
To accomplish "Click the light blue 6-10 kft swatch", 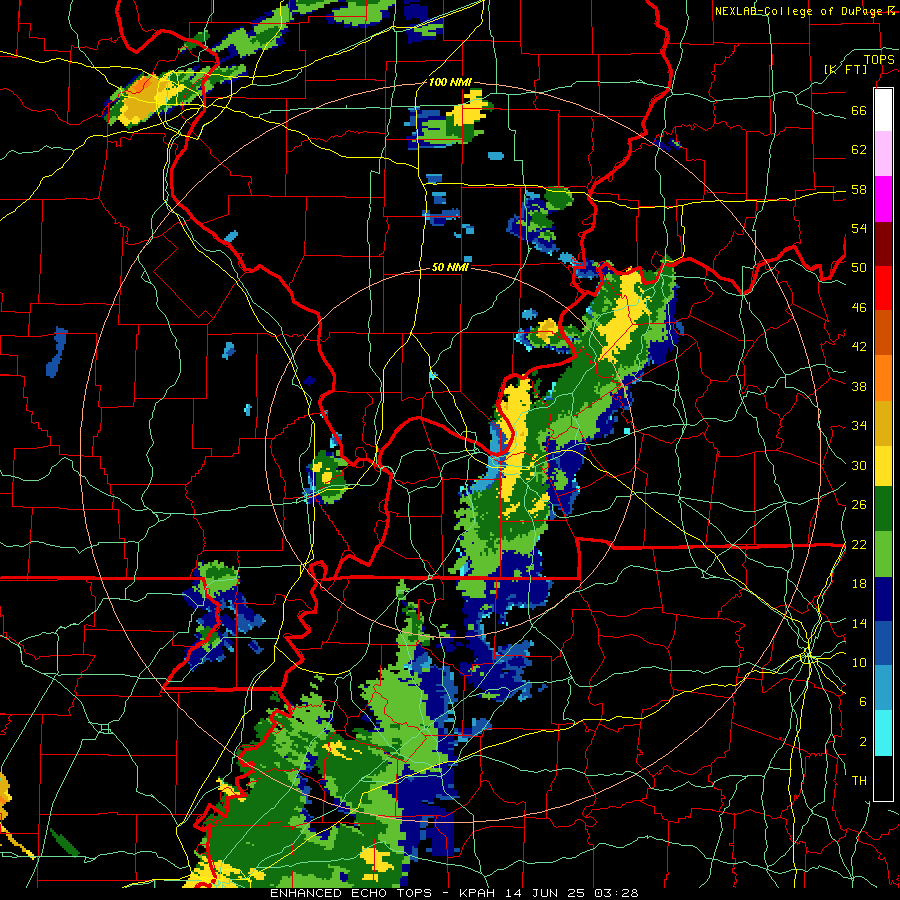I will [883, 688].
